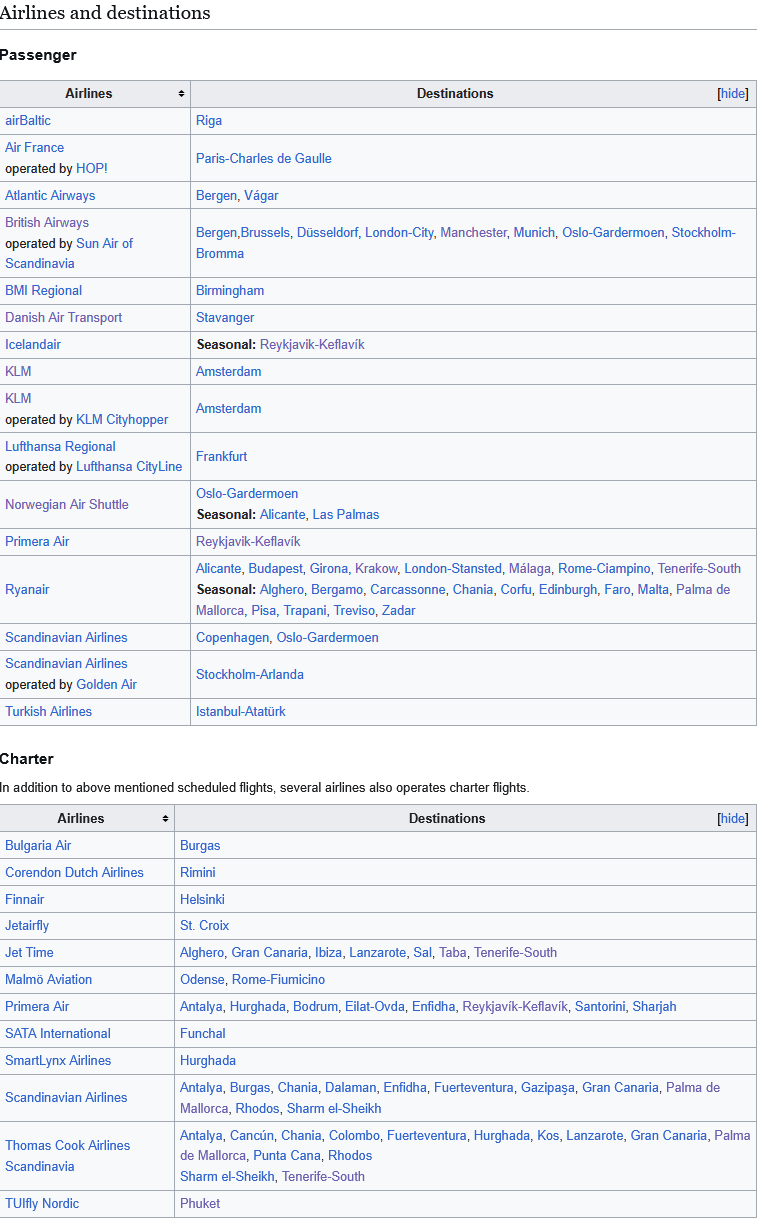769x1228 pixels.
Task: Sort Passenger table by Airlines column arrow
Action: click(181, 94)
